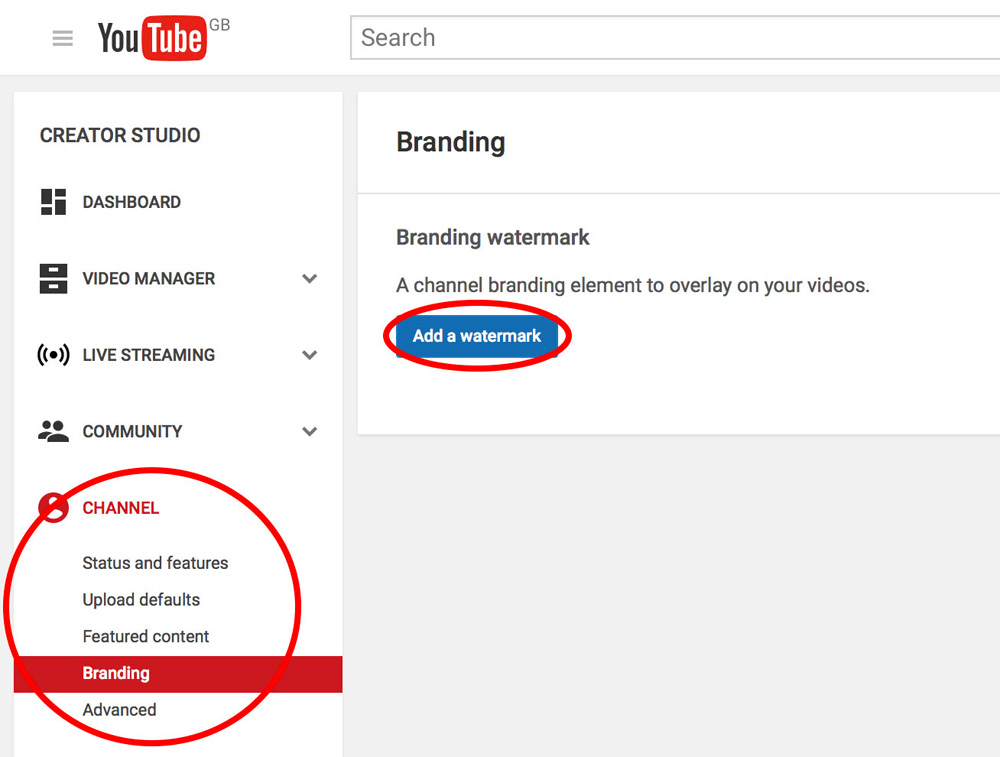Click the Live Streaming broadcast icon
Screen dimensions: 1000x757
[x=54, y=355]
